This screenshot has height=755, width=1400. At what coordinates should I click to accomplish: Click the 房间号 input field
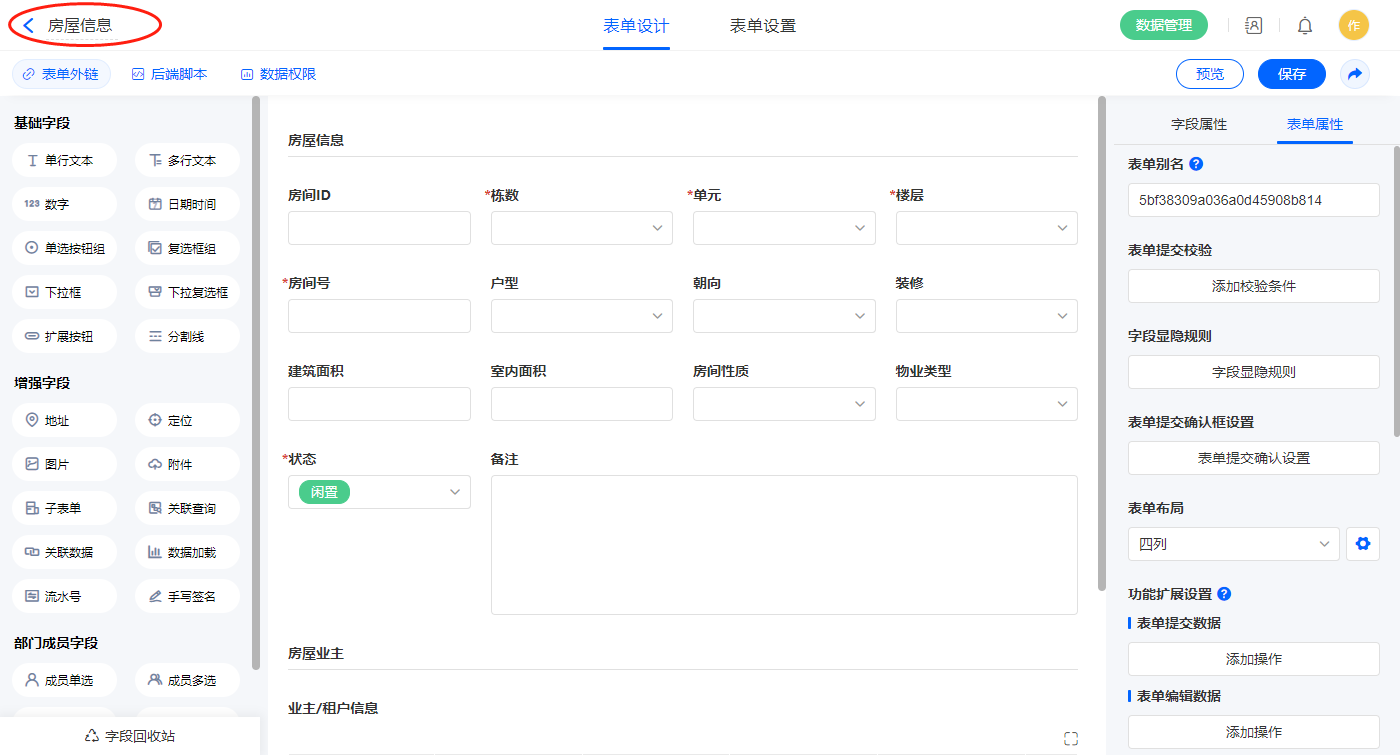pyautogui.click(x=379, y=316)
